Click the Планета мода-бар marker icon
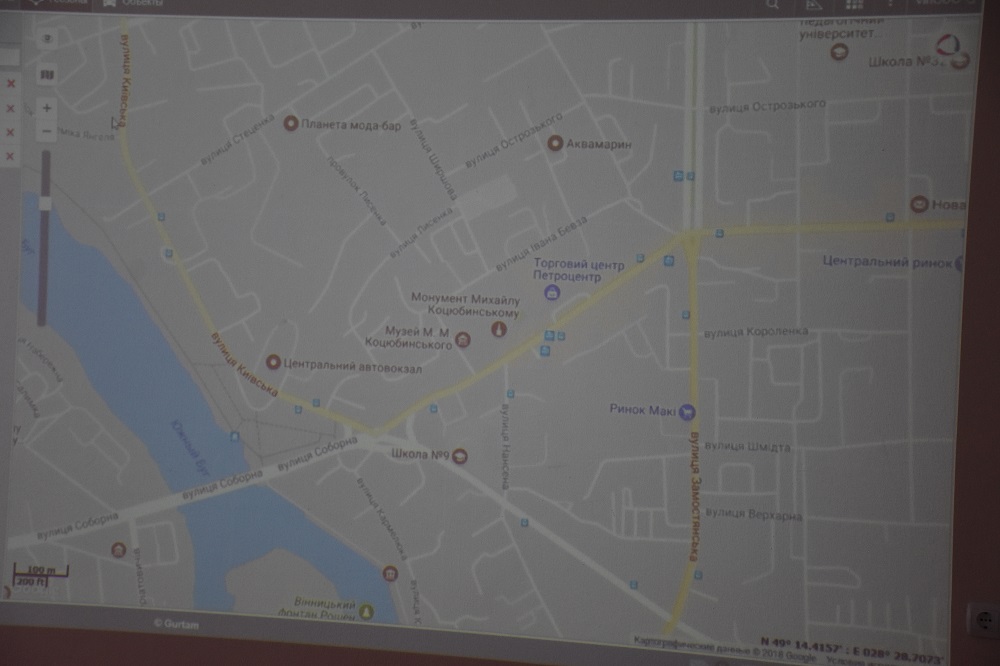 click(291, 123)
